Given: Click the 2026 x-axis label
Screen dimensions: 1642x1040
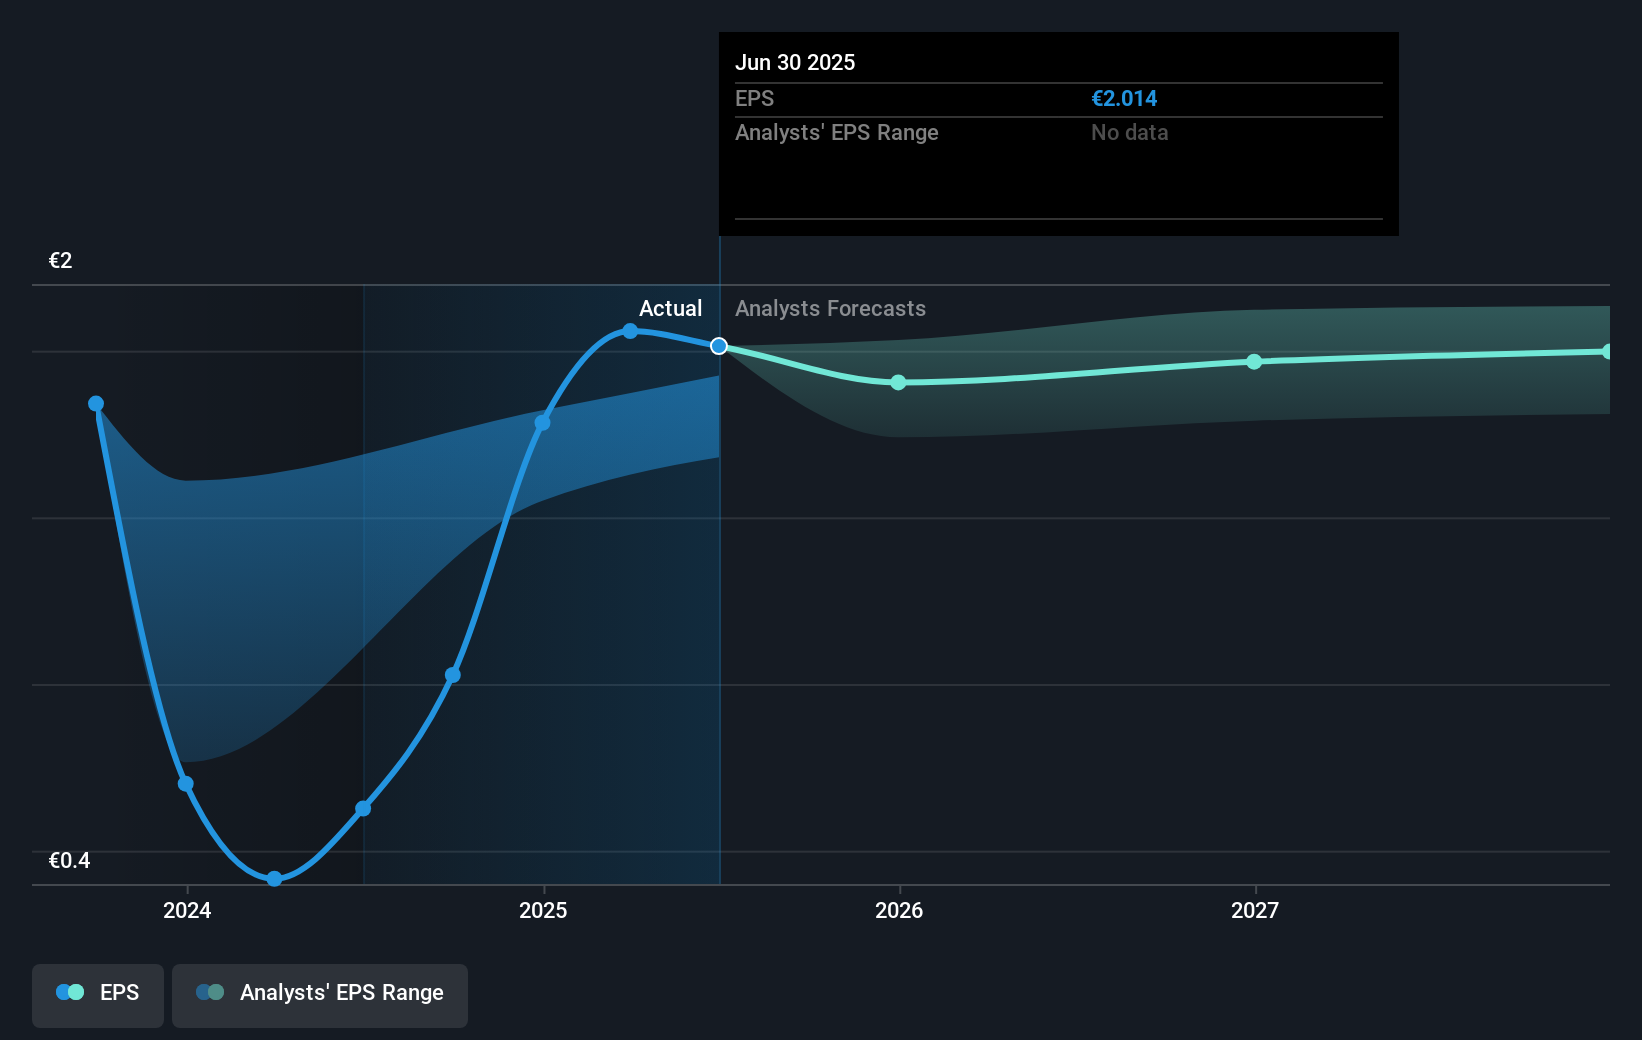Looking at the screenshot, I should click(x=899, y=911).
